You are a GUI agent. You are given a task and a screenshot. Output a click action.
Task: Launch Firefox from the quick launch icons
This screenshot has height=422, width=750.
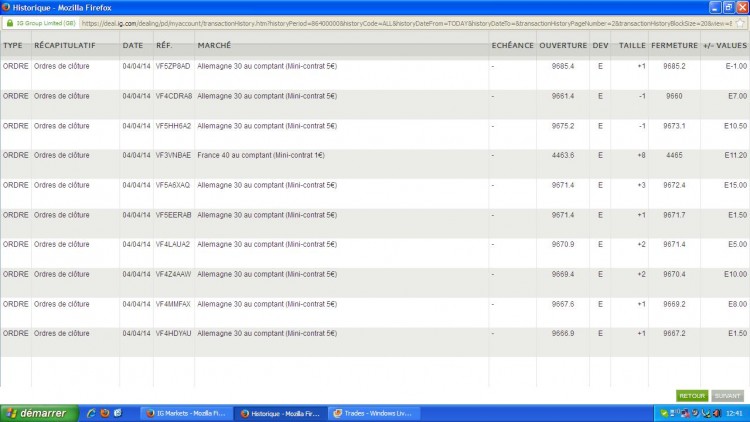pos(104,413)
